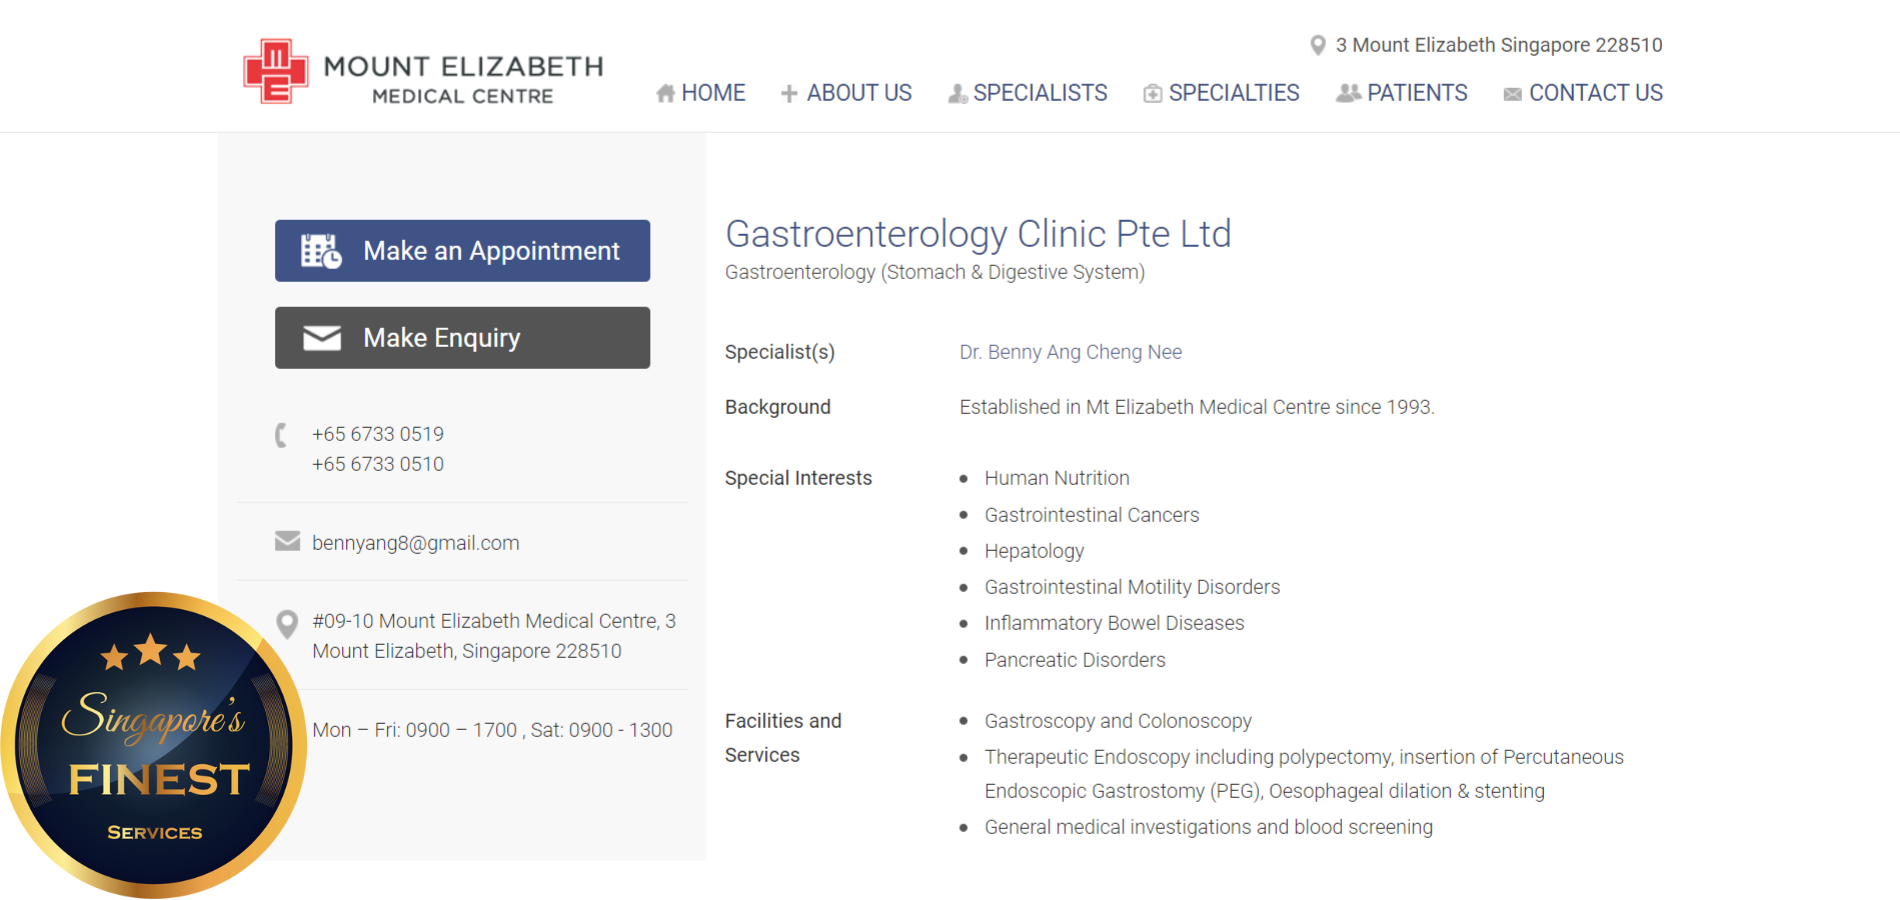Open the HOME menu item
Screen dimensions: 1900x900
(x=713, y=93)
